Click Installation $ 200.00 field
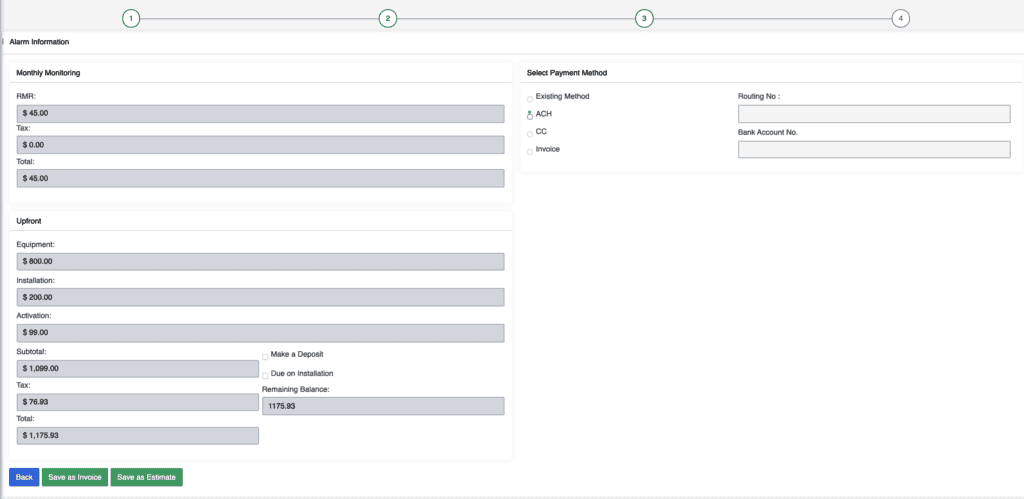The image size is (1024, 499). [261, 297]
